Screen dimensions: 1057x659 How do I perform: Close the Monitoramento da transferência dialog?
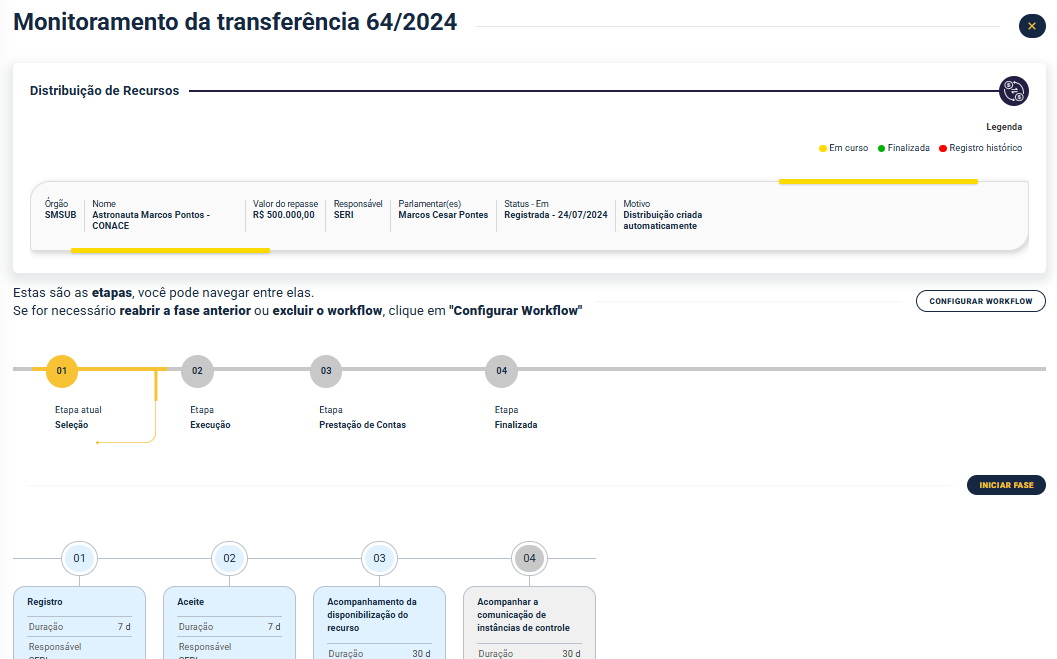click(1032, 26)
